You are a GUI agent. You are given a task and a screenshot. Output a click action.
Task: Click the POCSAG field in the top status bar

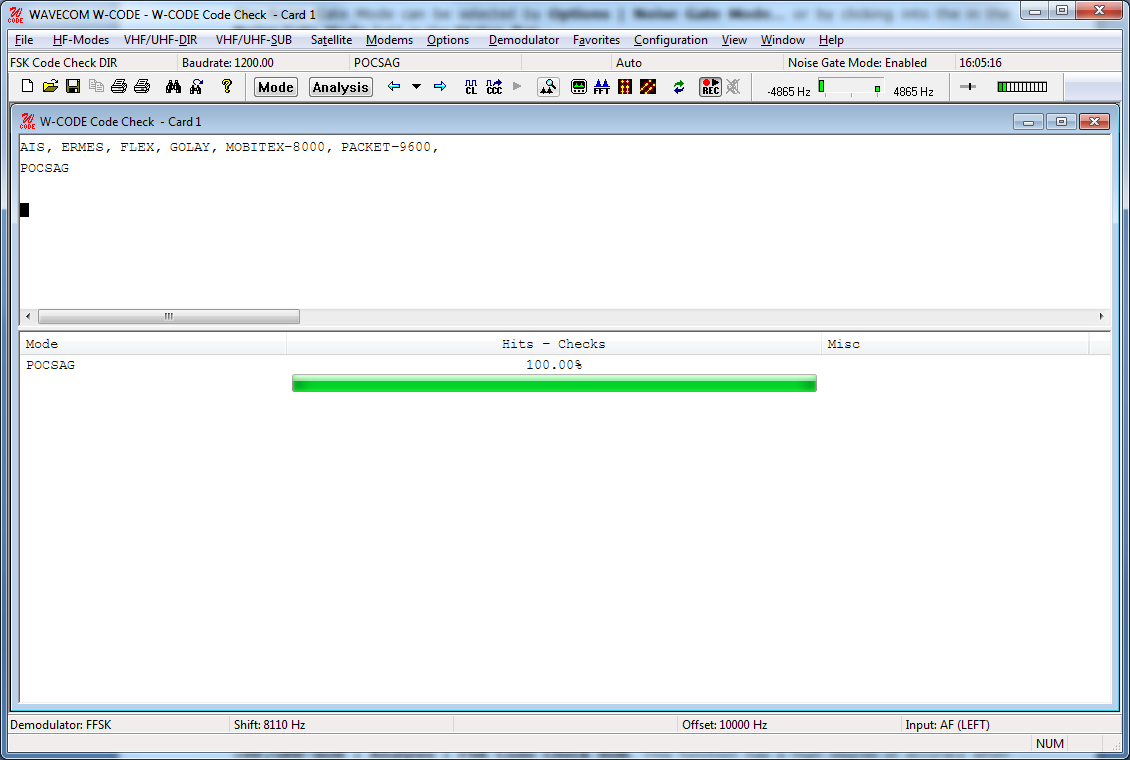pos(435,63)
